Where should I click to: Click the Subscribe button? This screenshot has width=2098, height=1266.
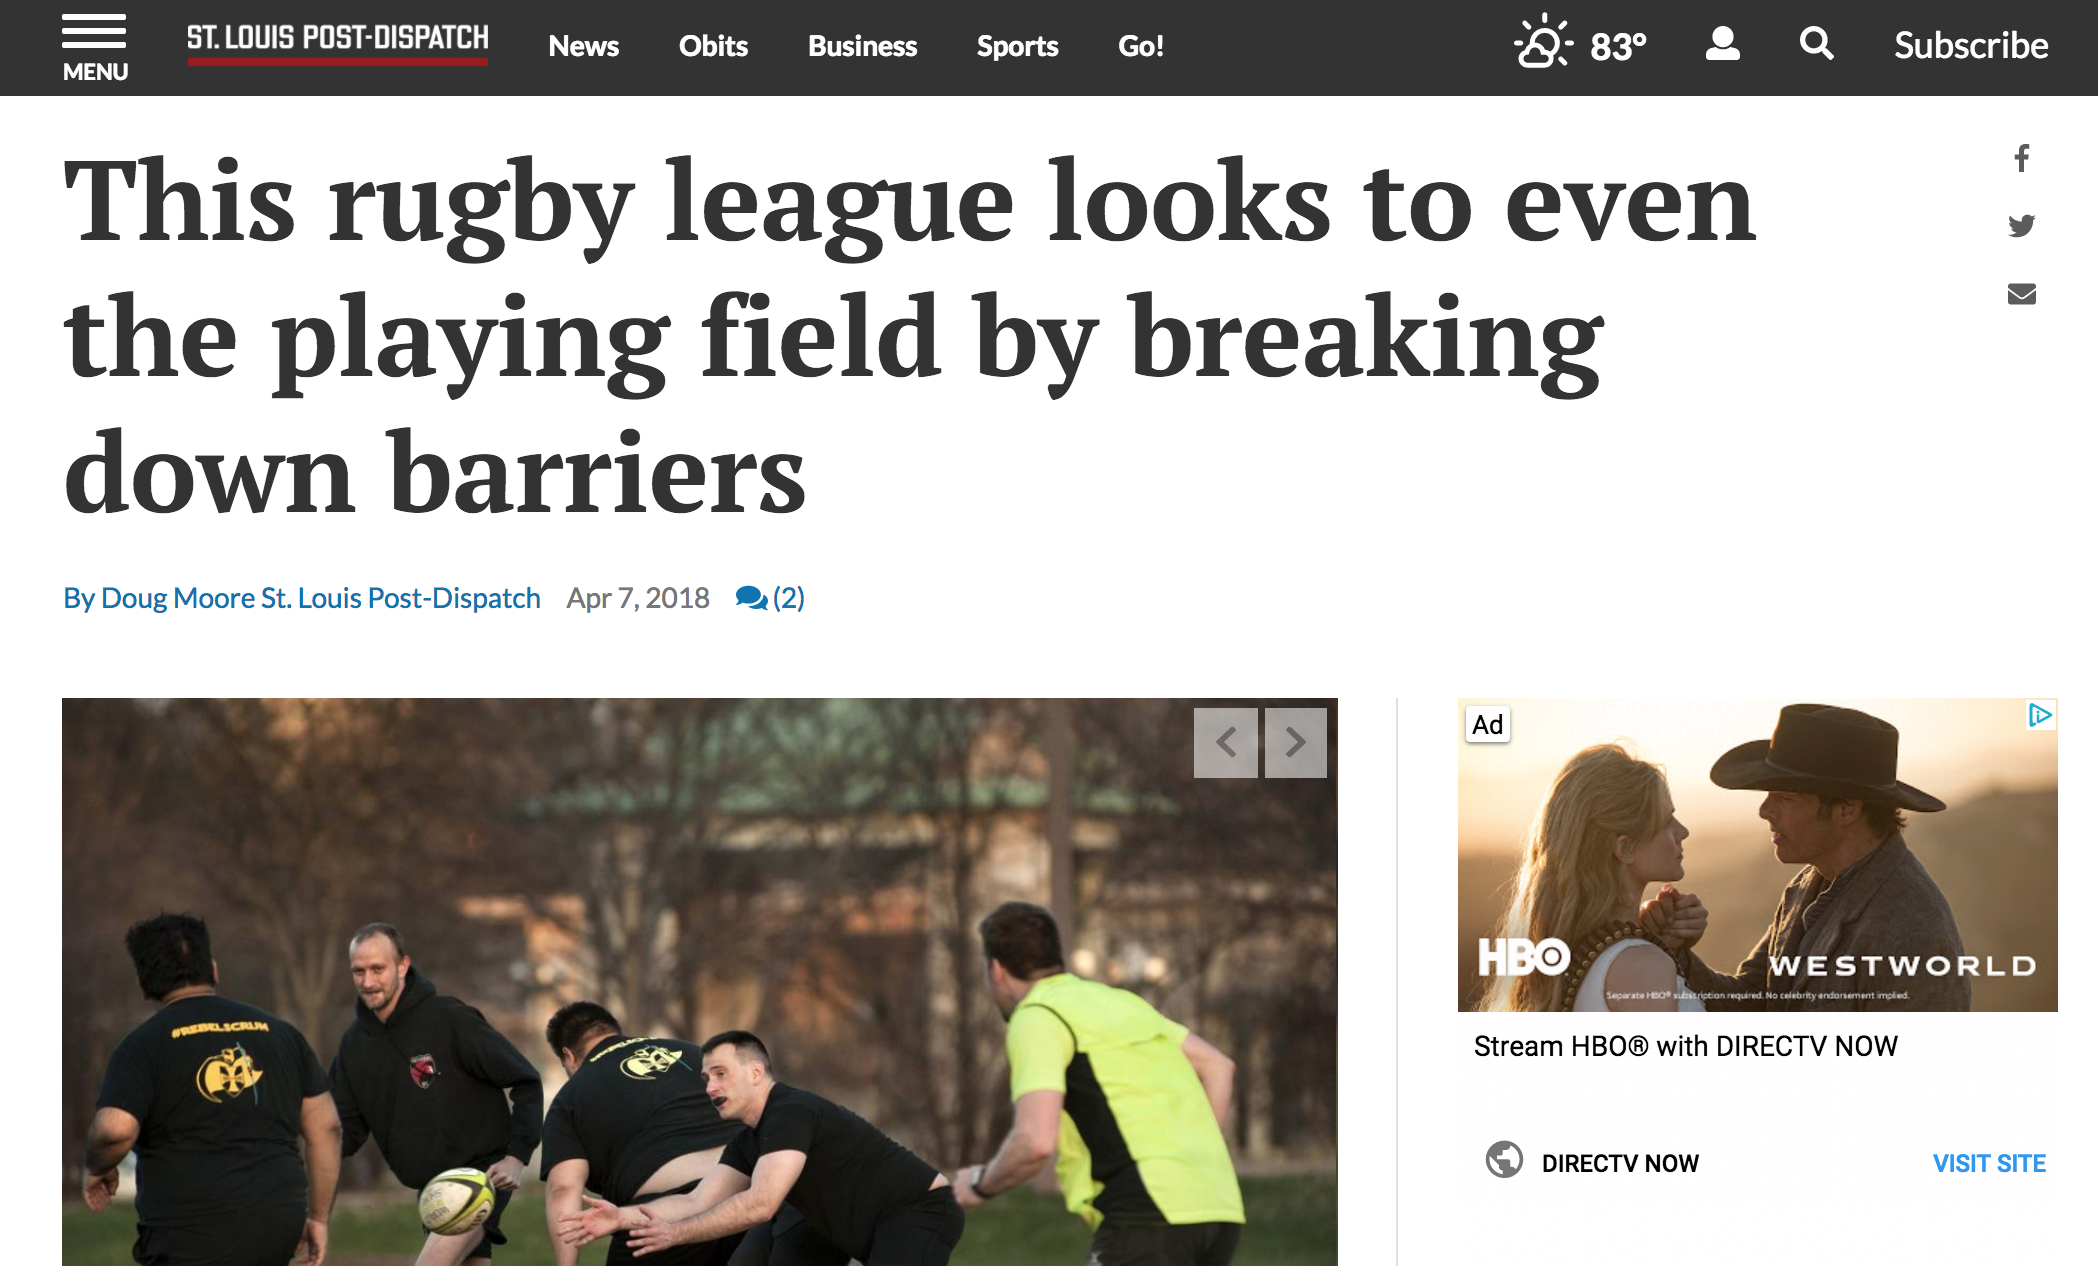click(1971, 45)
